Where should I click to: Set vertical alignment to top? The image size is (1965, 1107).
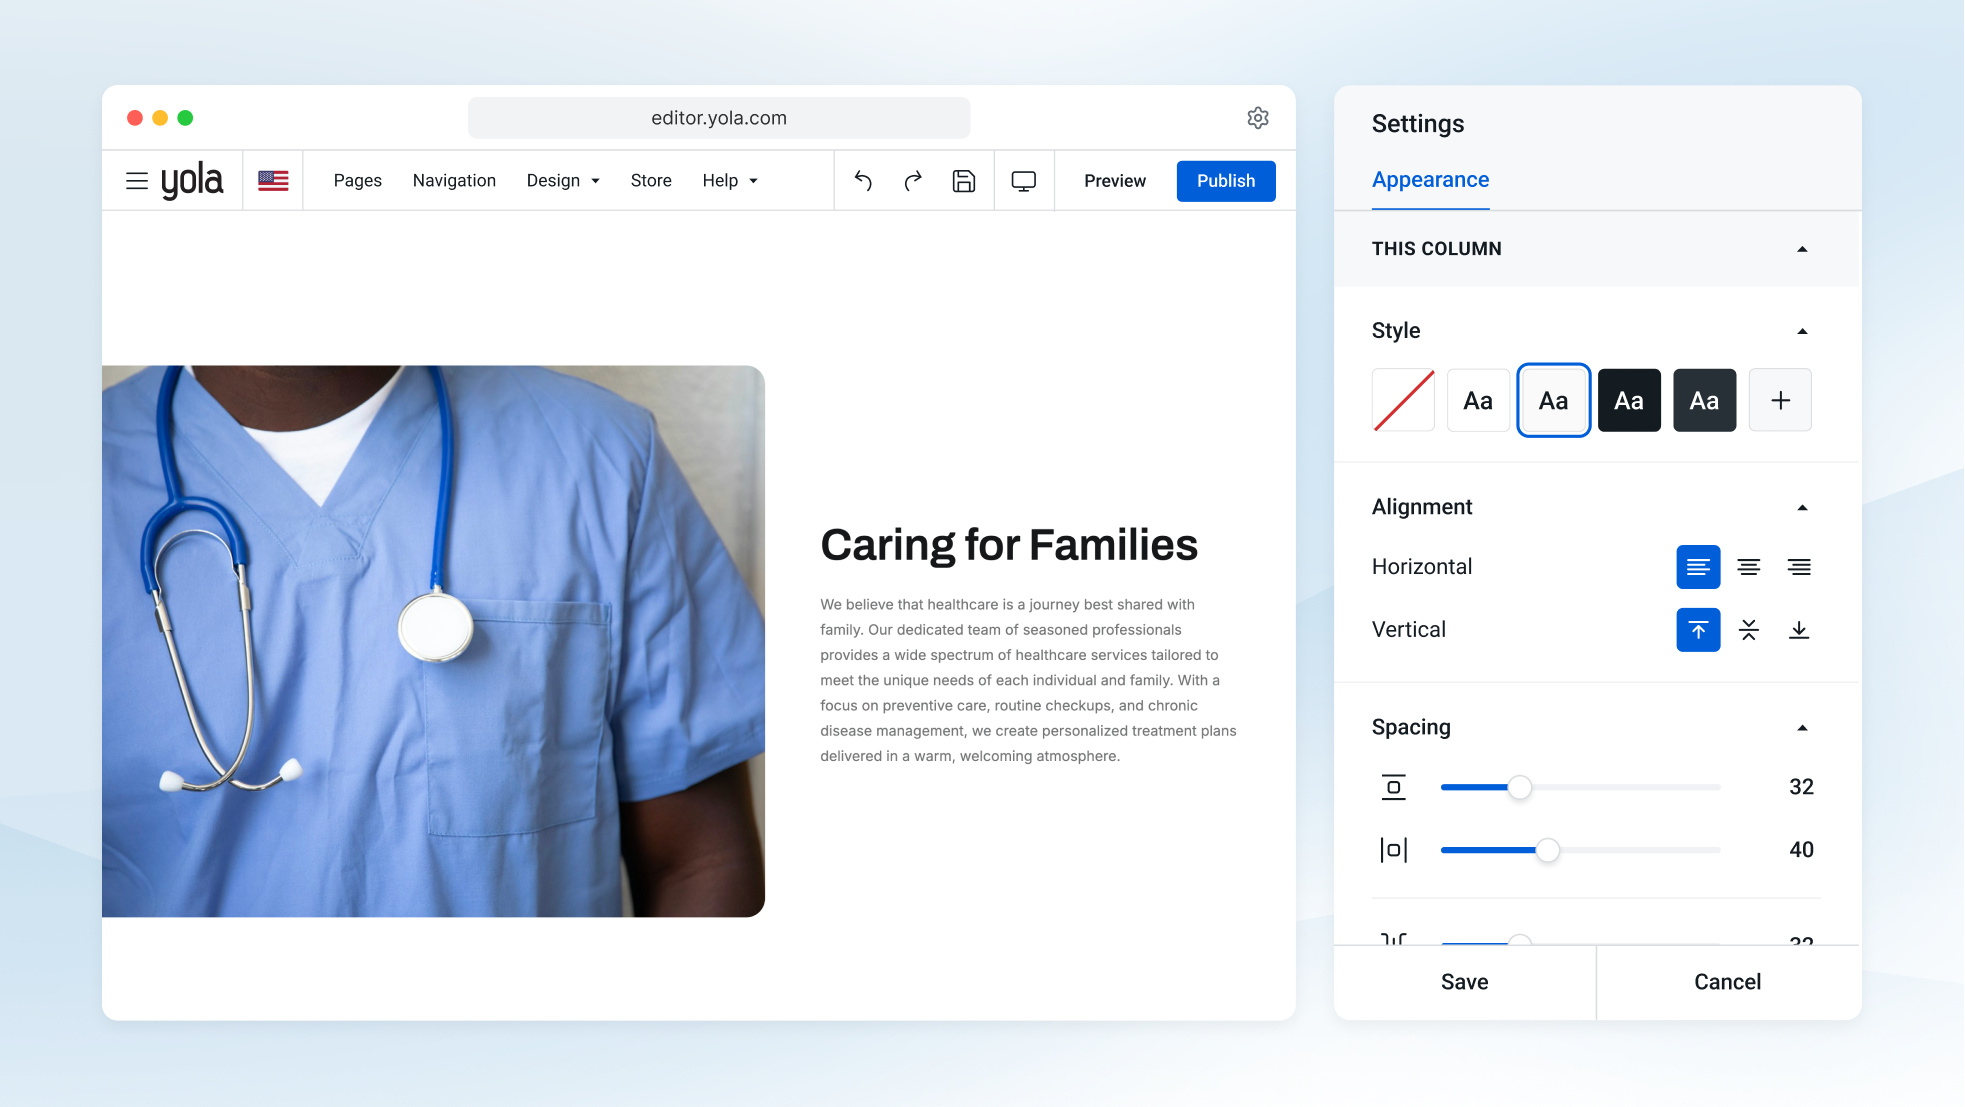coord(1698,630)
